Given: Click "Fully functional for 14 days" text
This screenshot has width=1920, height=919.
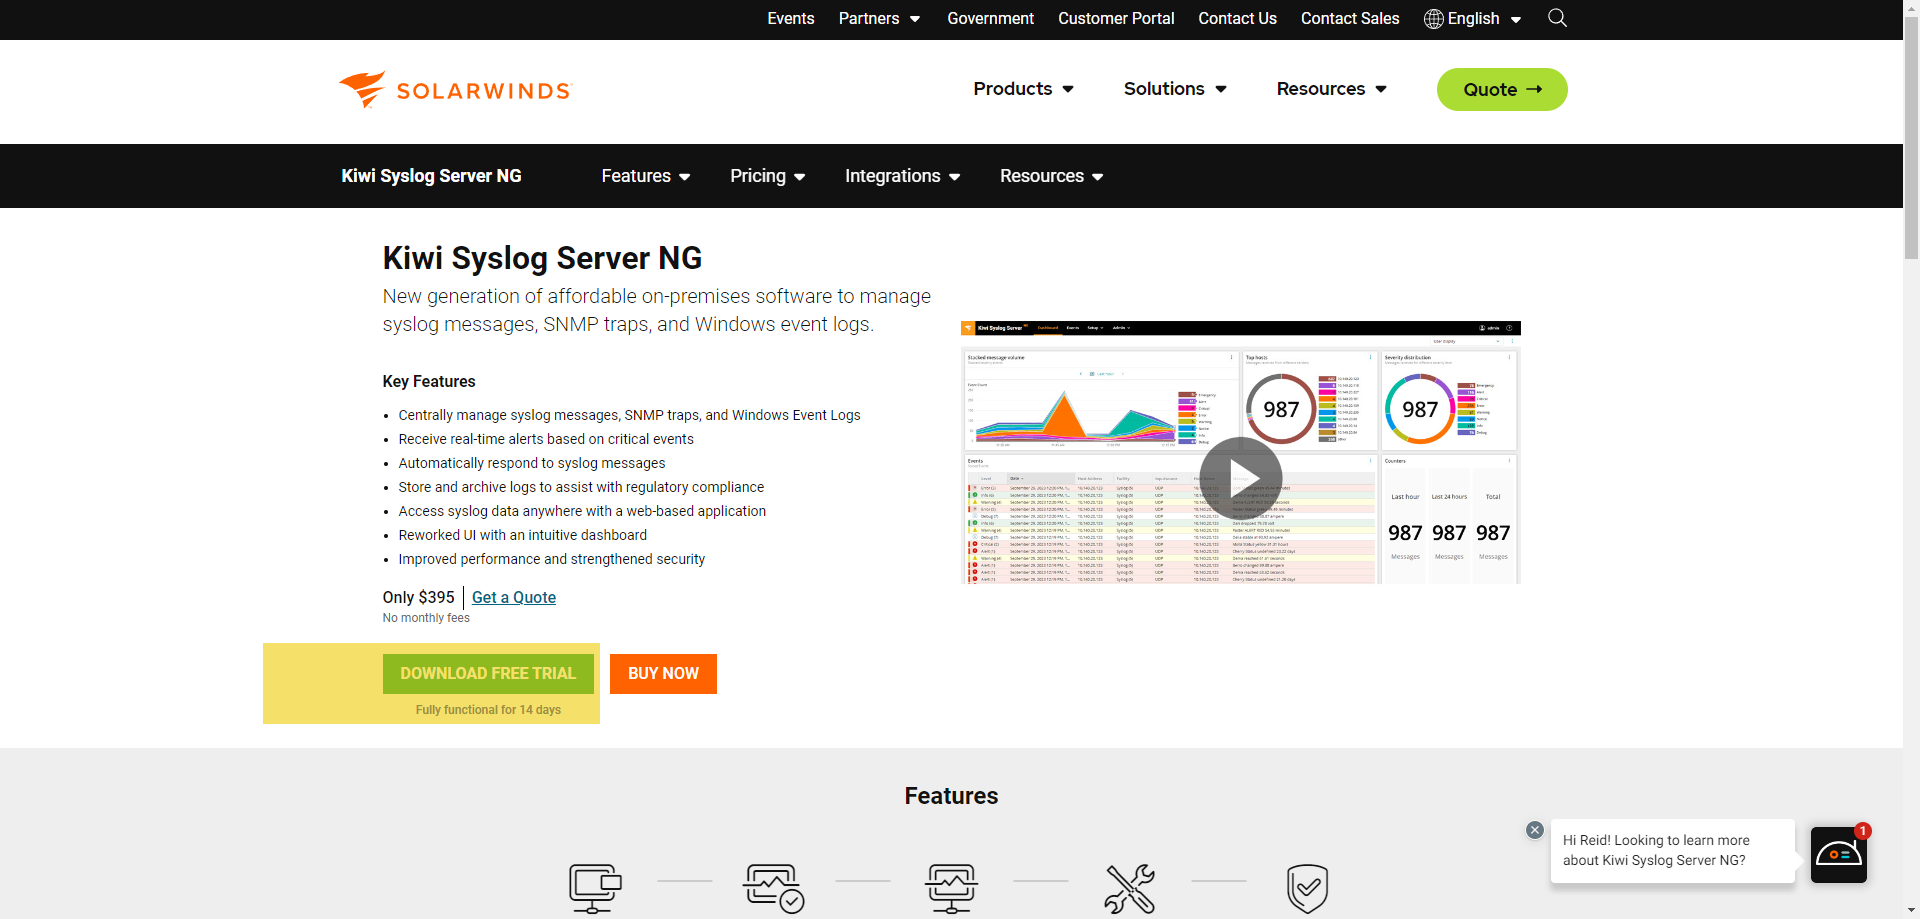Looking at the screenshot, I should point(488,710).
